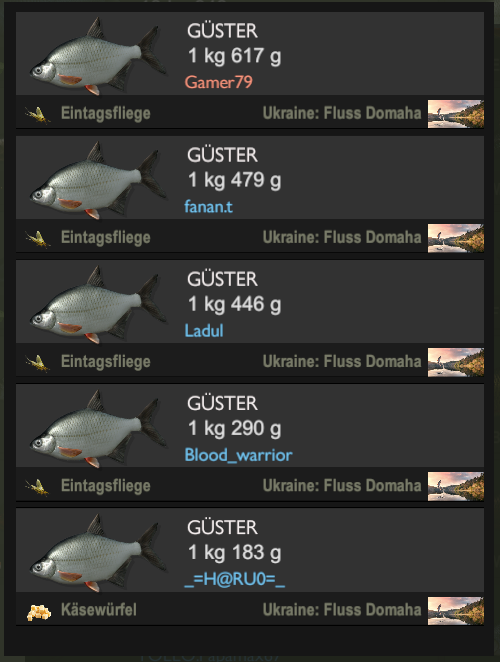The image size is (500, 662).
Task: Open player profile Gamer79
Action: tap(219, 82)
